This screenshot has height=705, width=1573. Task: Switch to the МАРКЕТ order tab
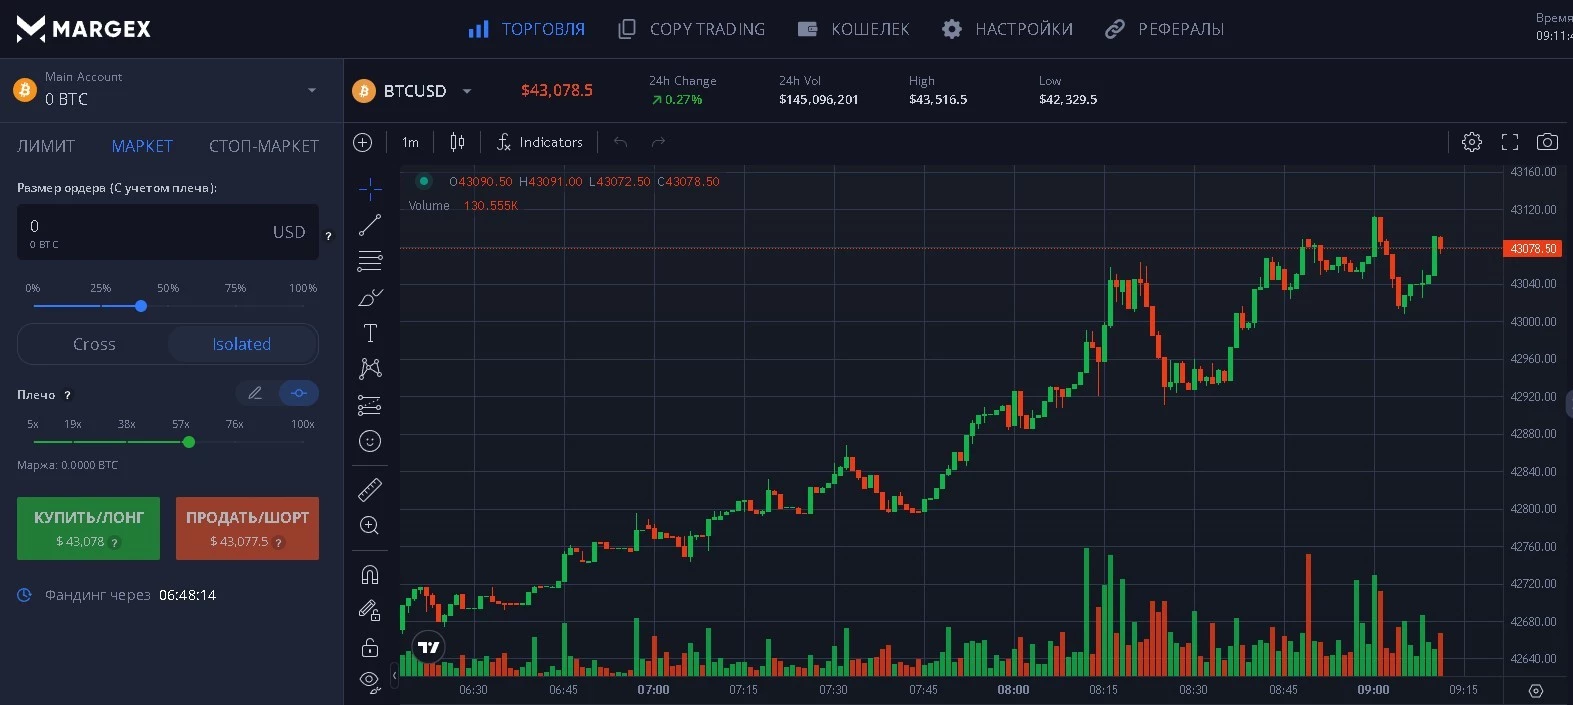point(142,146)
